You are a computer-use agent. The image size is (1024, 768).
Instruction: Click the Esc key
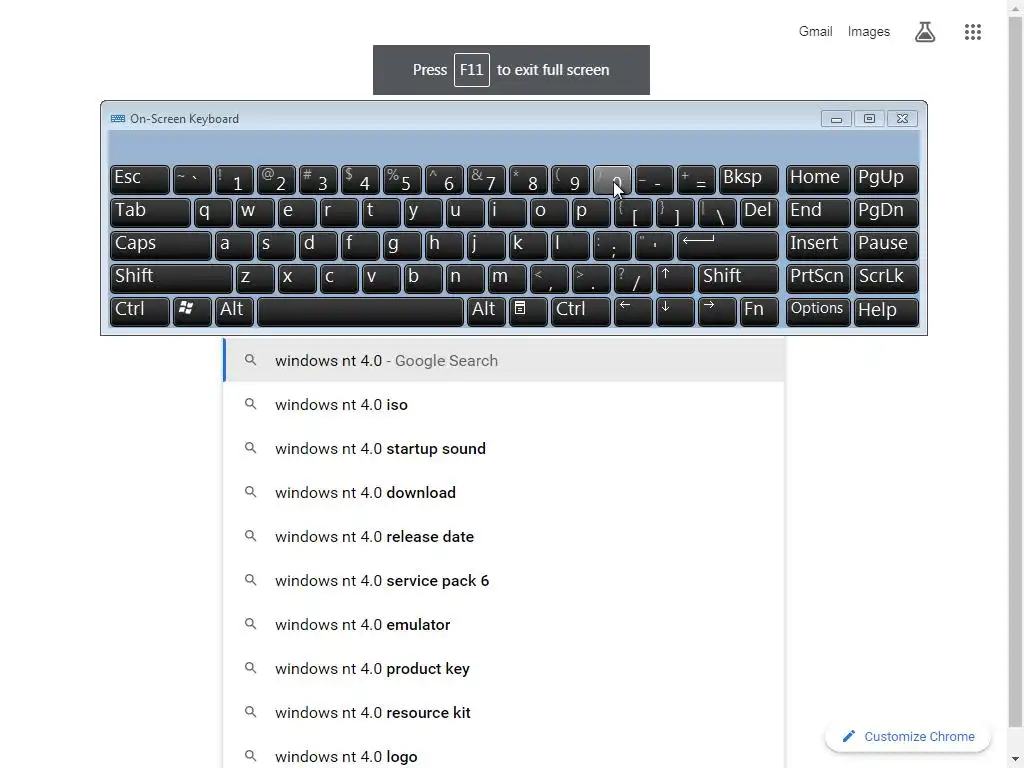tap(140, 180)
